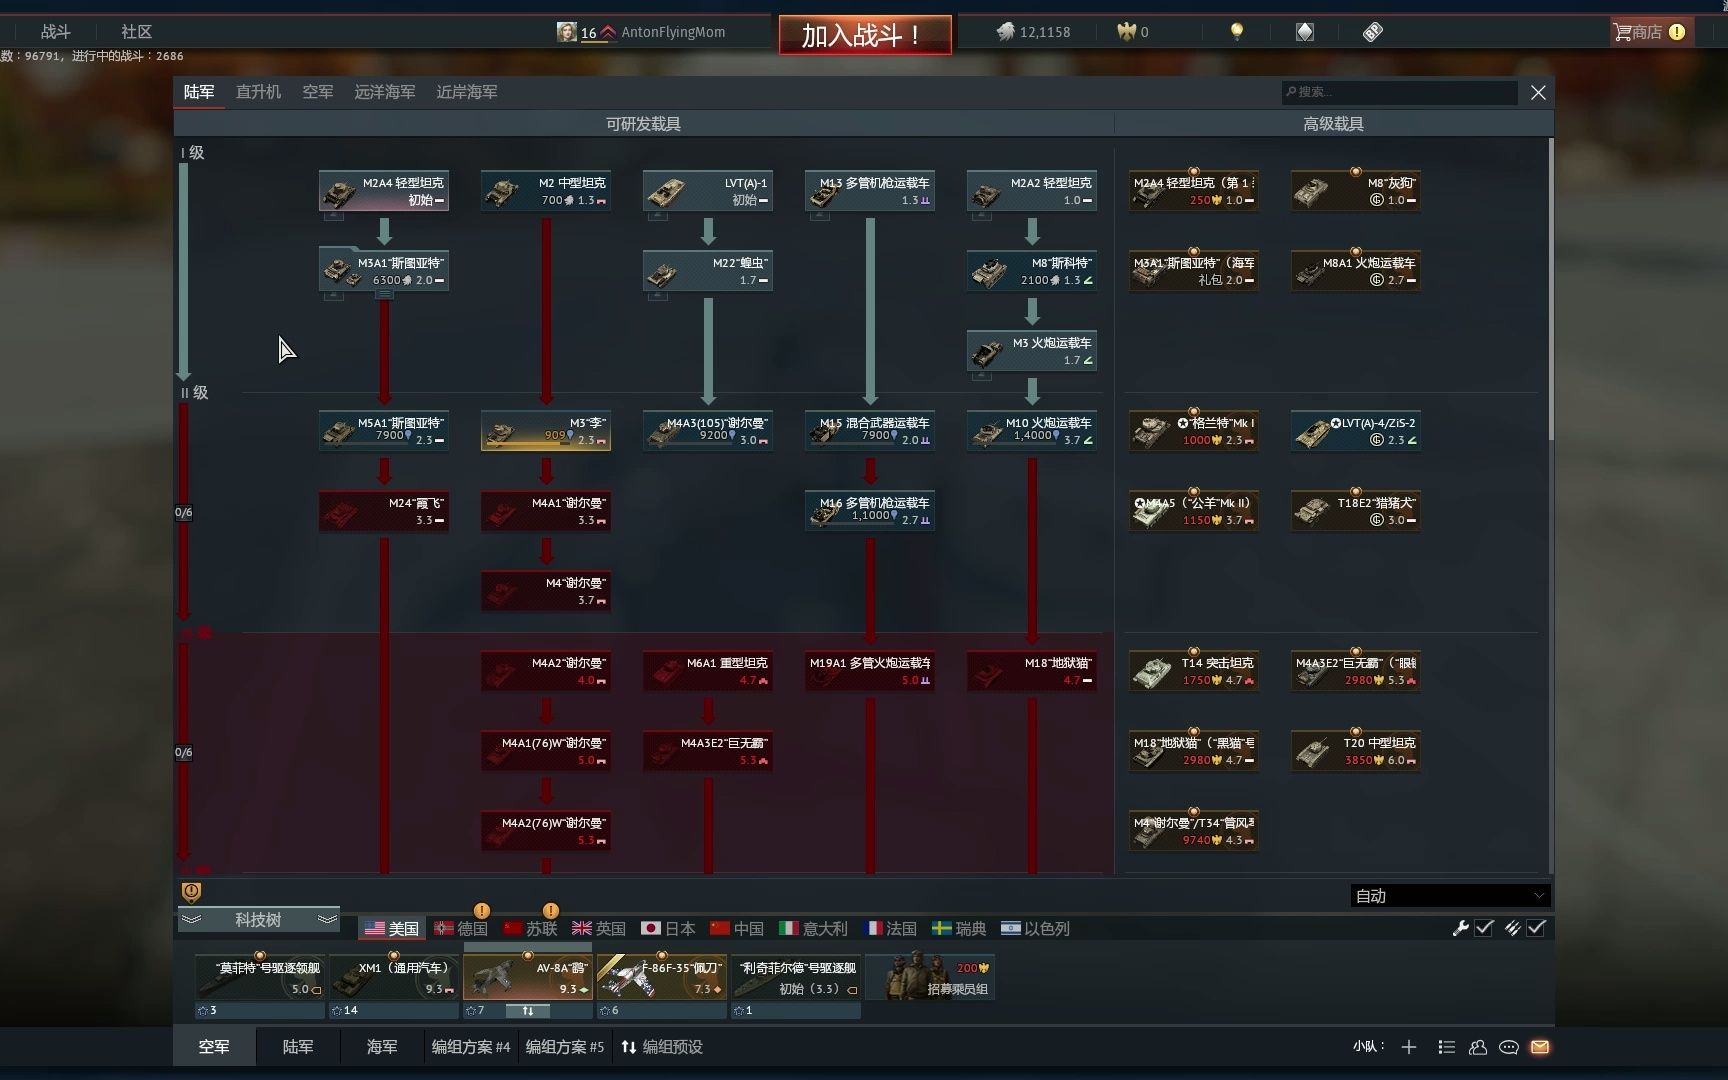The width and height of the screenshot is (1728, 1080).
Task: Select the M18 地狱猫 in research tree
Action: click(x=1032, y=671)
